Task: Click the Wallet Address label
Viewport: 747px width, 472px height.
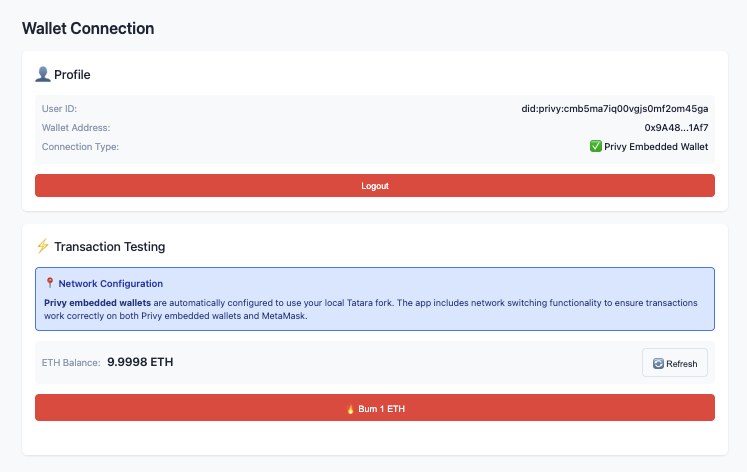Action: click(76, 127)
